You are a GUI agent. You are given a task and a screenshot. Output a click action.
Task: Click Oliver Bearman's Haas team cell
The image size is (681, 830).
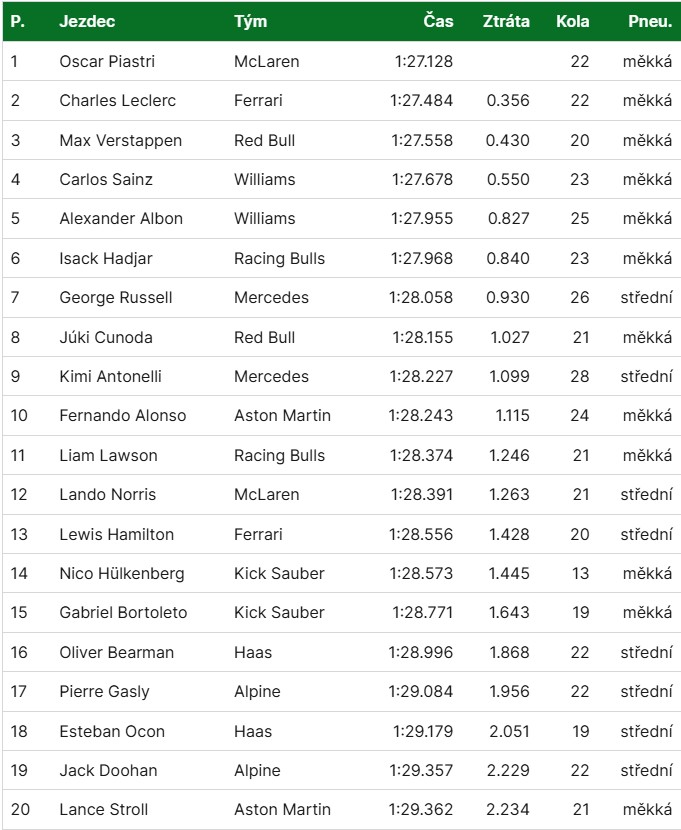(253, 652)
